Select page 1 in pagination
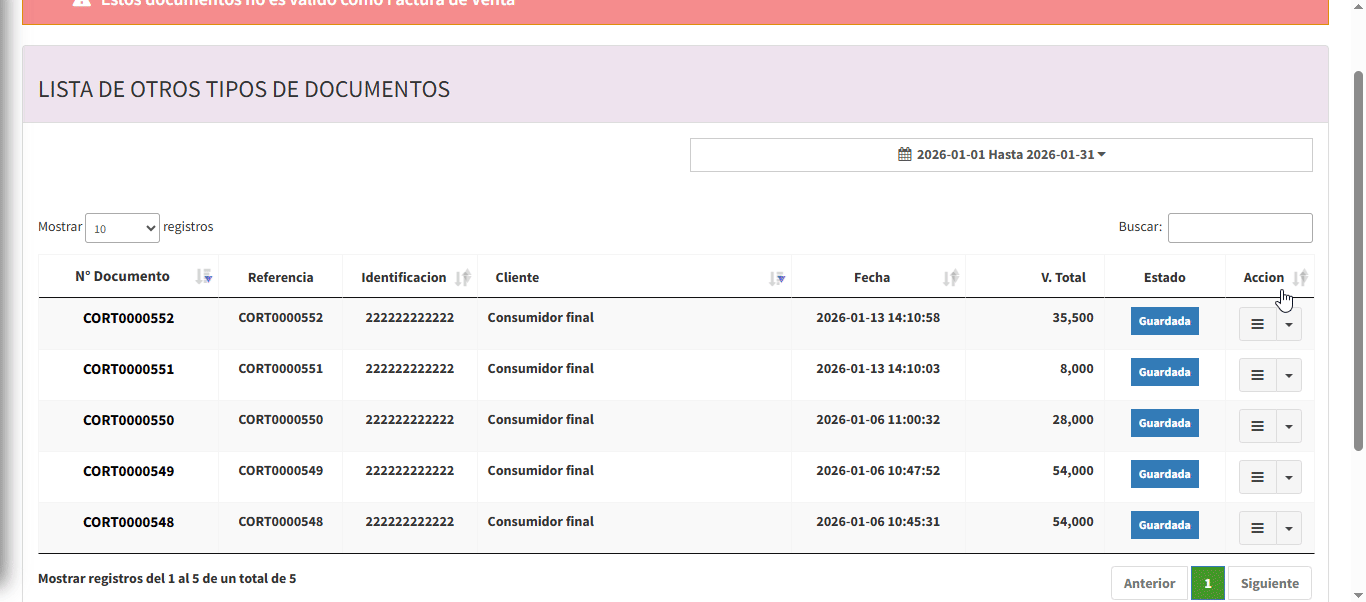1366x602 pixels. (1207, 583)
